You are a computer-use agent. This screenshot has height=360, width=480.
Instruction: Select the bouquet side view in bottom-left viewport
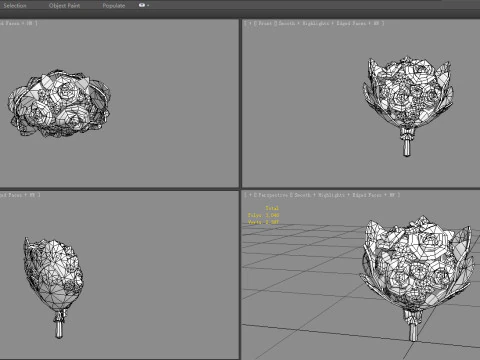pos(53,287)
